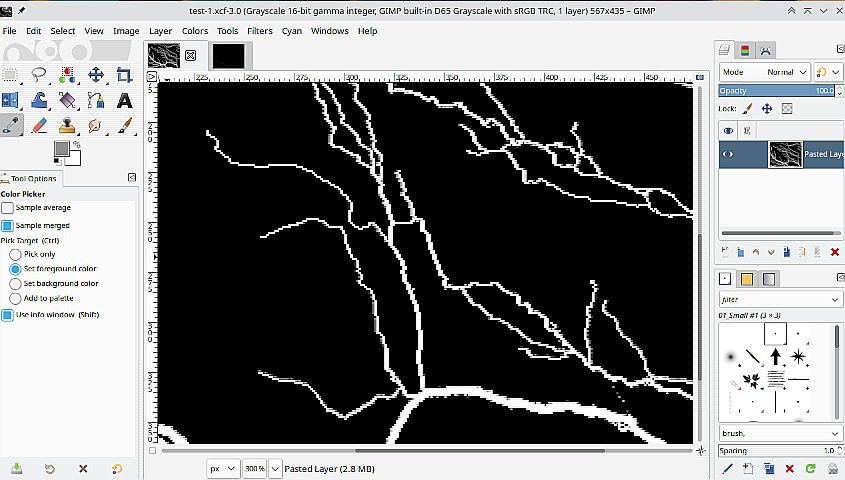Create a new brush
Viewport: 845px width, 480px height.
(748, 469)
